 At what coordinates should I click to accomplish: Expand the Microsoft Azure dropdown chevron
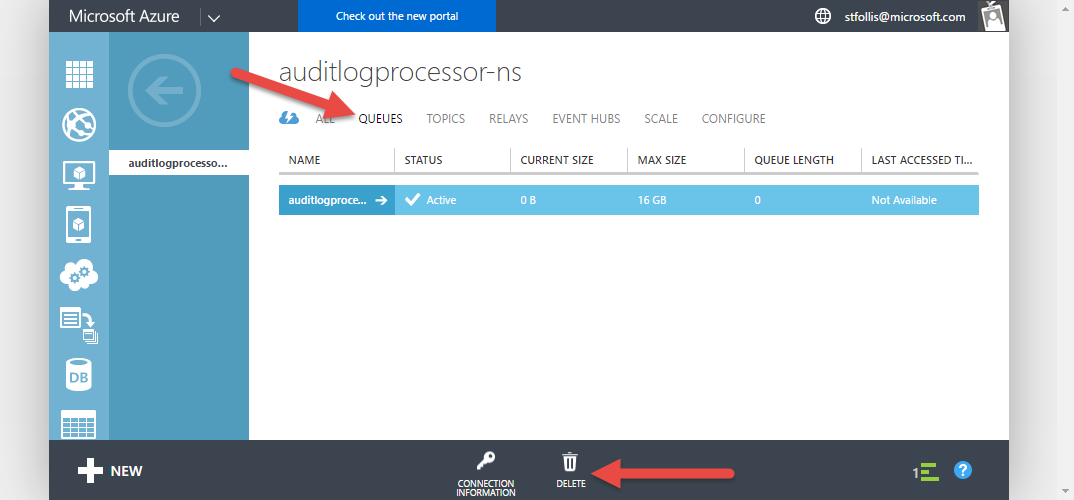pyautogui.click(x=214, y=17)
